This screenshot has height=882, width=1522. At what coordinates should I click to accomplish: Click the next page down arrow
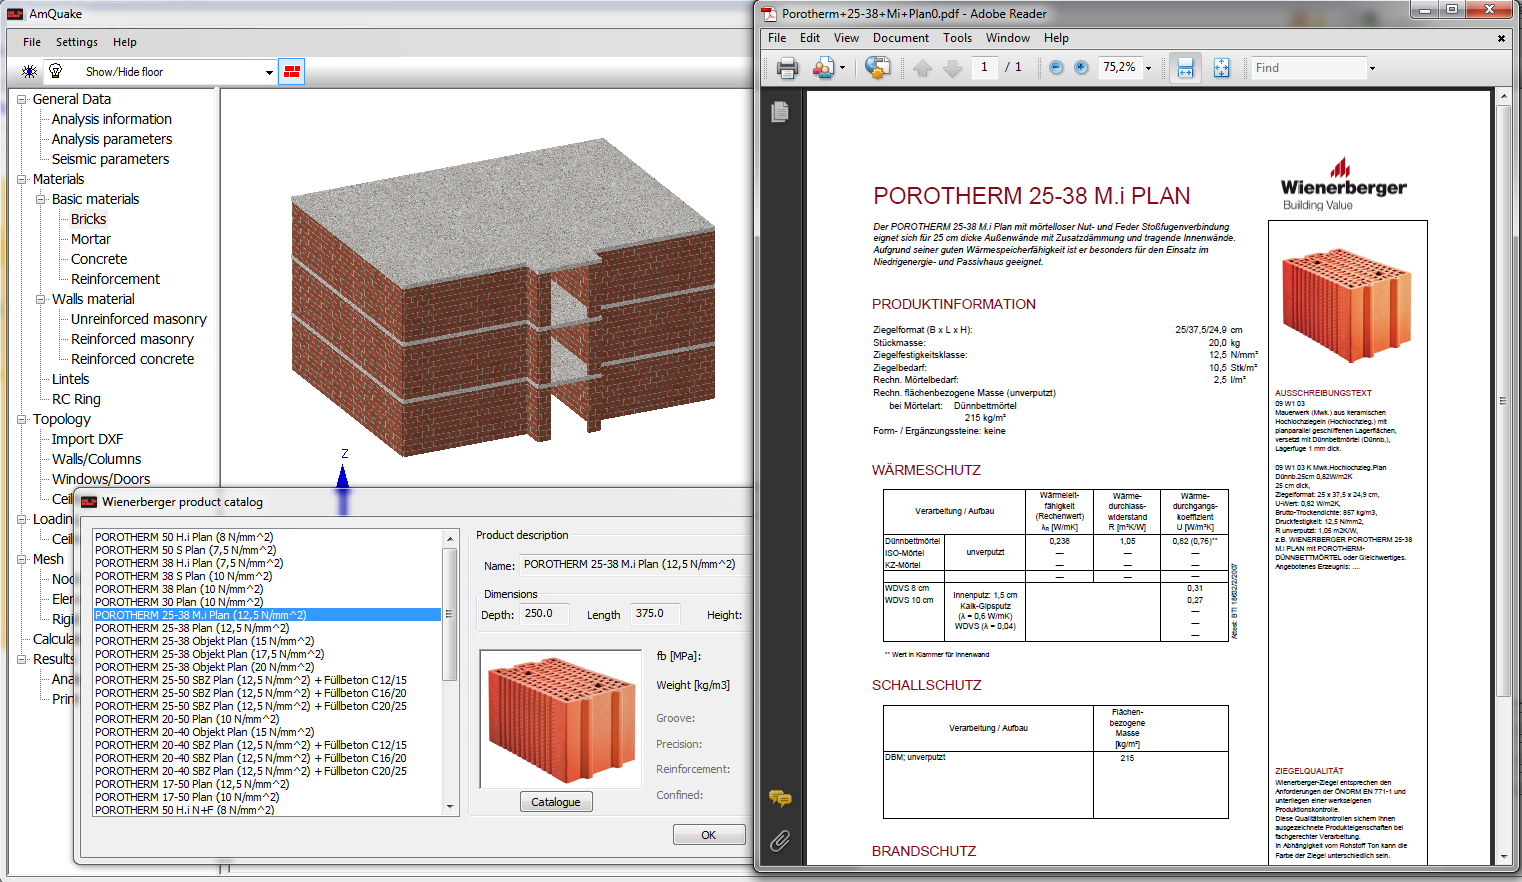pyautogui.click(x=952, y=68)
